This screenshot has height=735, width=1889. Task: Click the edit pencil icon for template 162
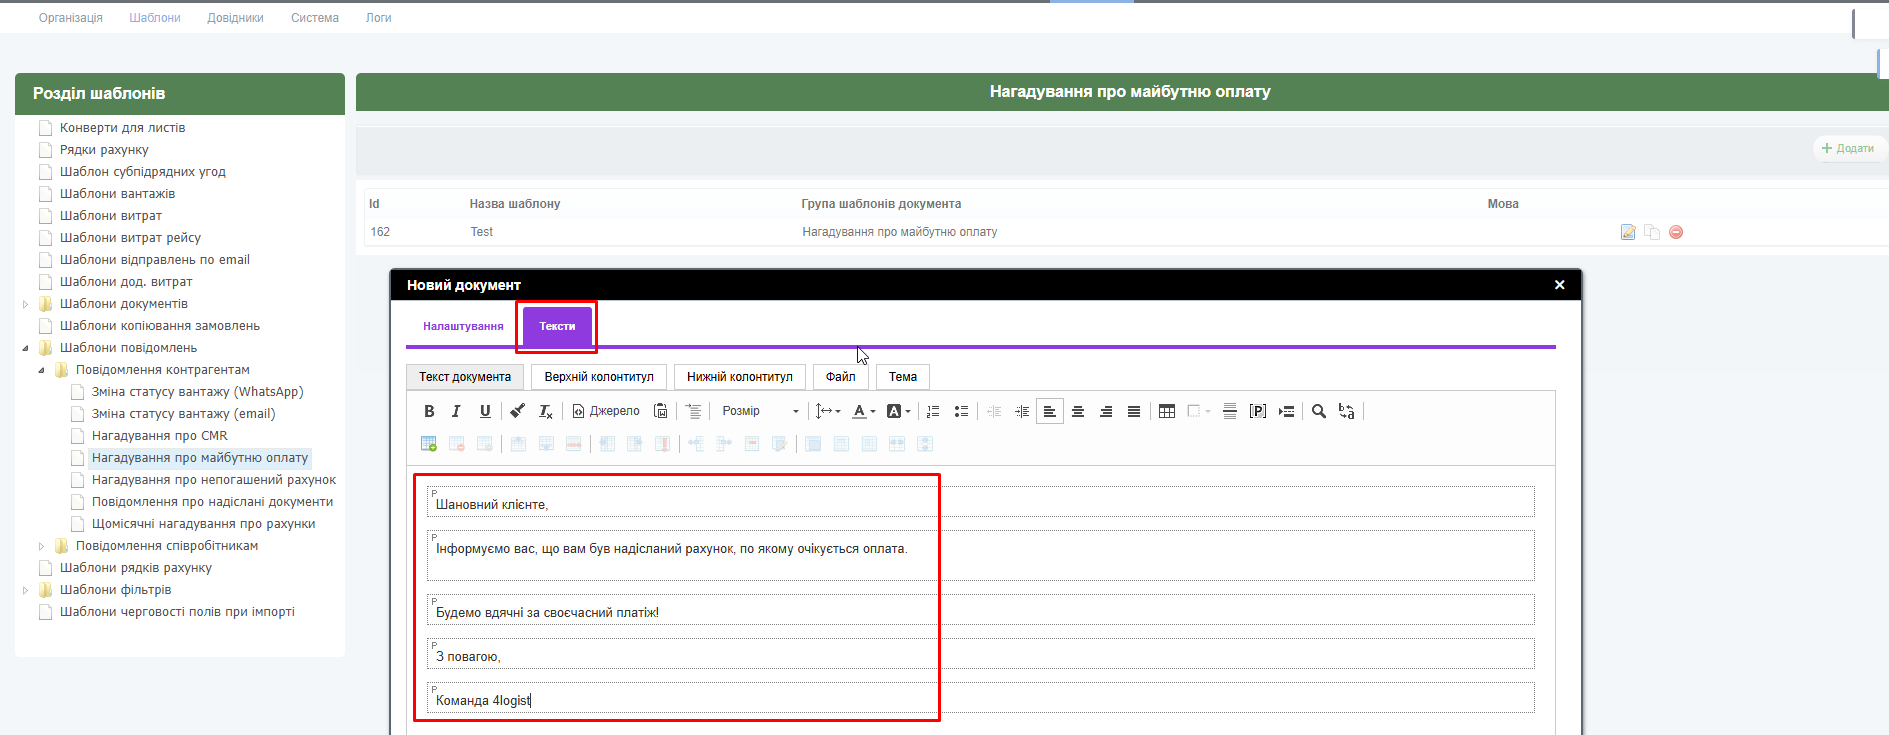[1628, 232]
